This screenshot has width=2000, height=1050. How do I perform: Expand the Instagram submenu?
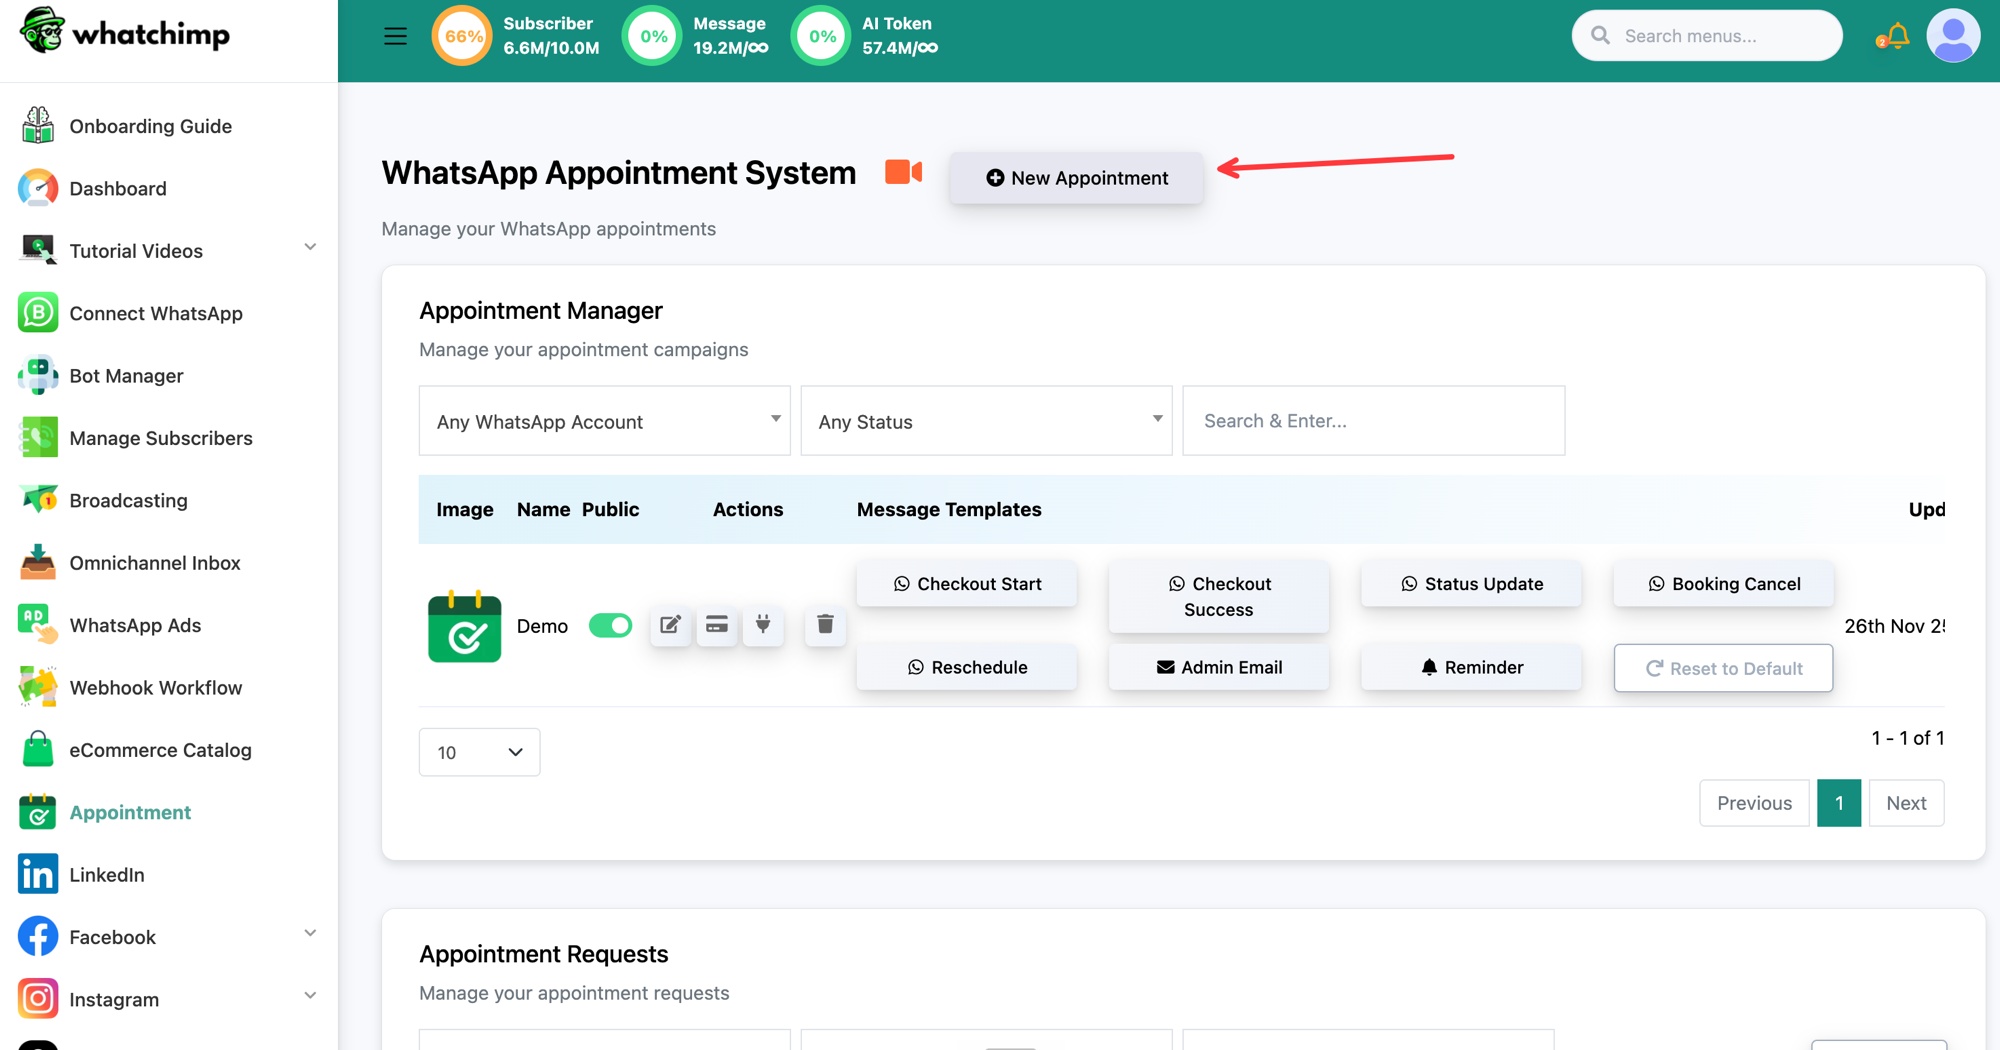(310, 995)
